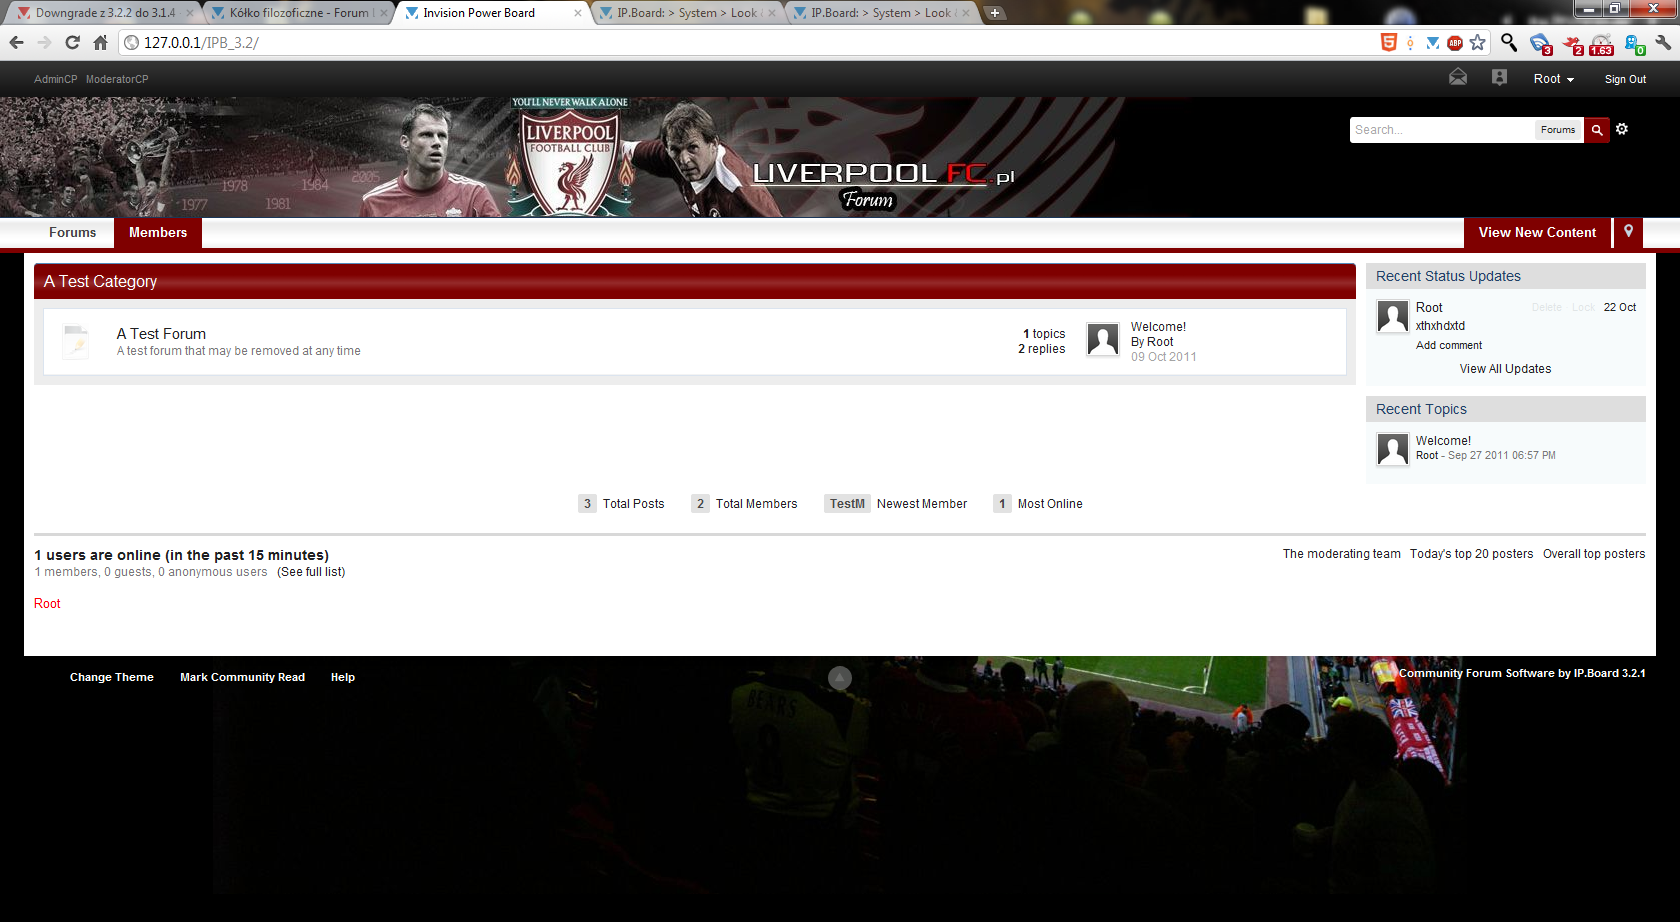1680x922 pixels.
Task: Switch to the Members navigation tab
Action: [x=158, y=232]
